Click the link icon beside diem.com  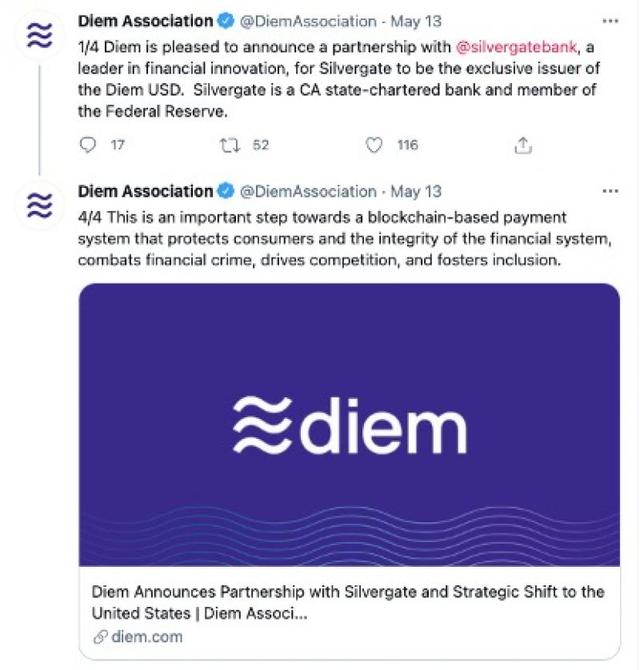click(x=100, y=637)
